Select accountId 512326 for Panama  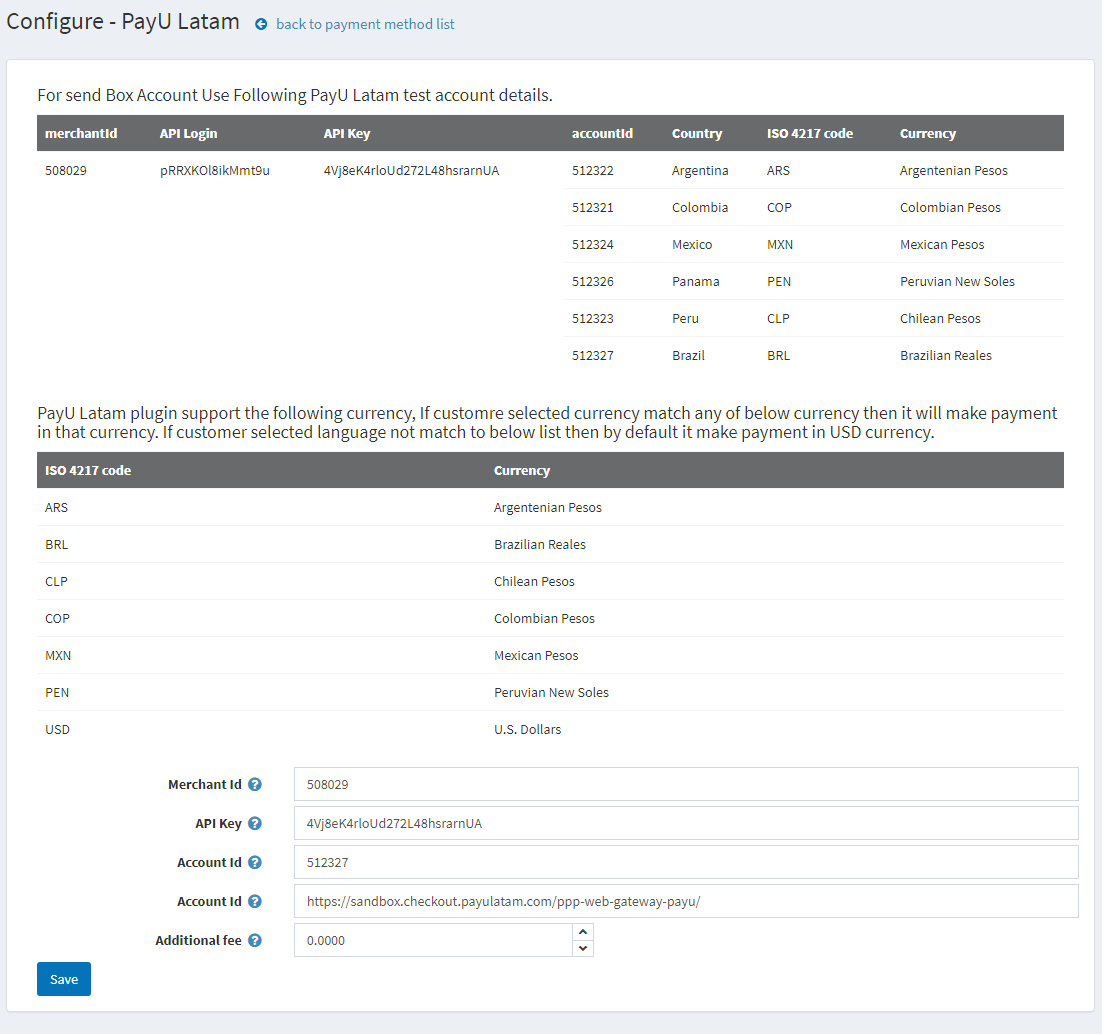pyautogui.click(x=592, y=282)
